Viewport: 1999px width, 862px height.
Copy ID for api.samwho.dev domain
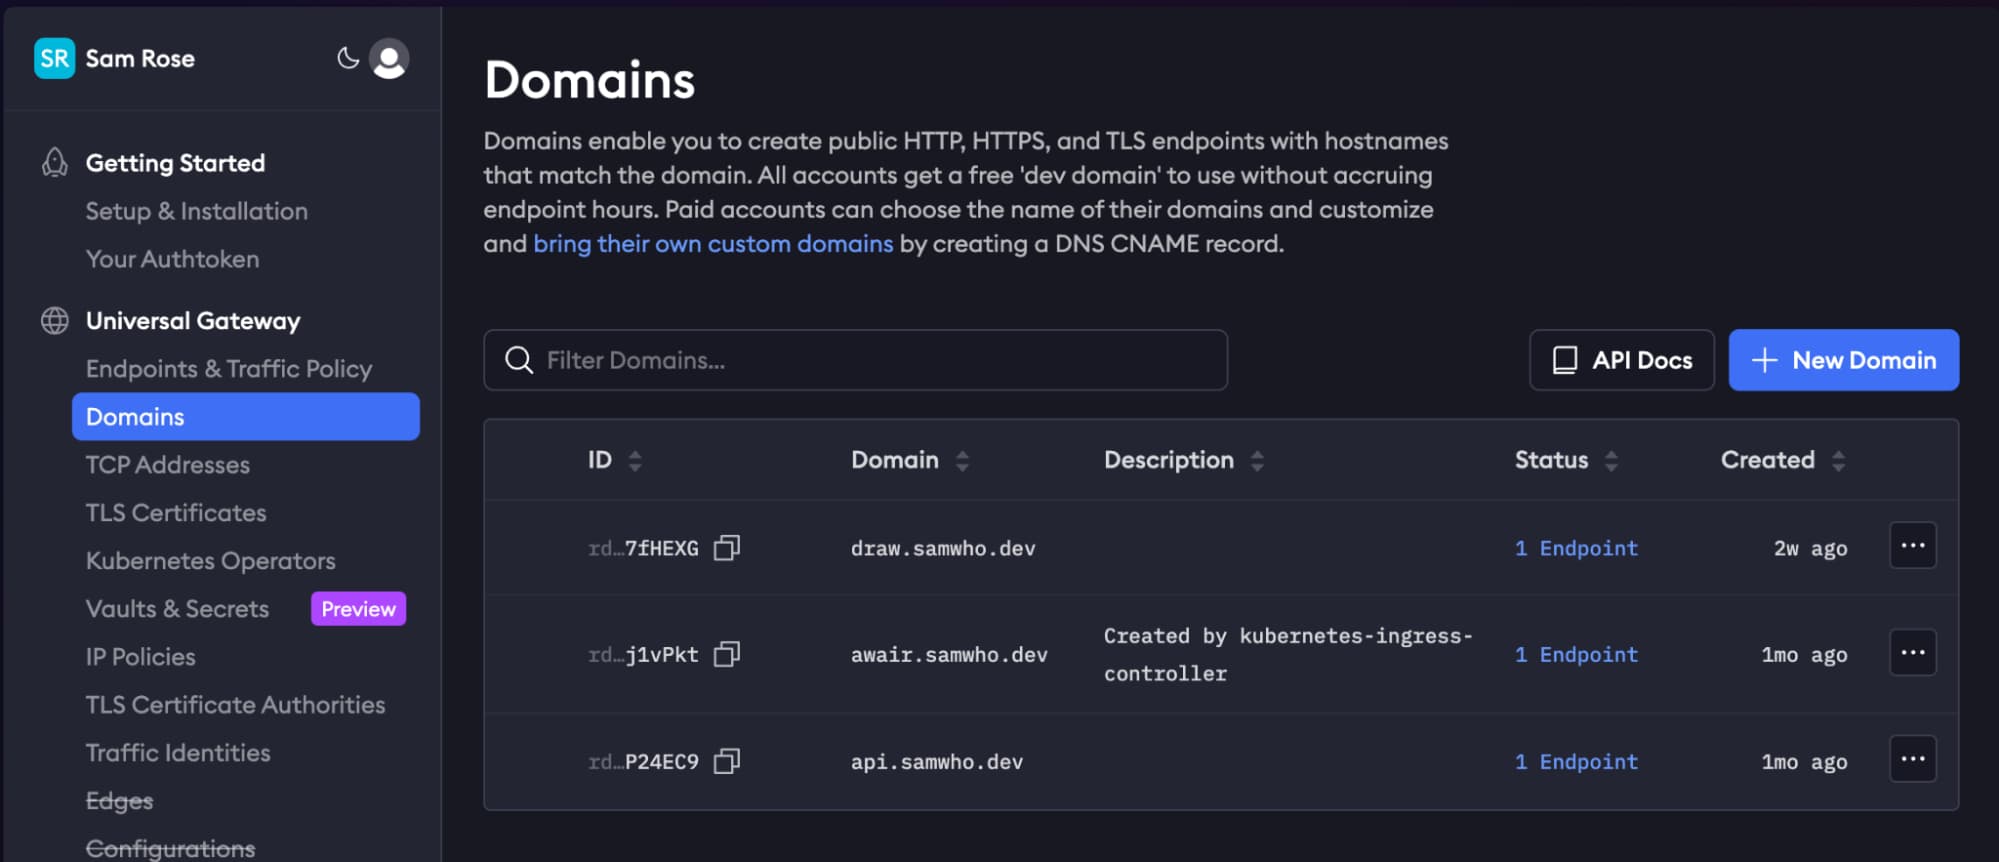point(727,762)
